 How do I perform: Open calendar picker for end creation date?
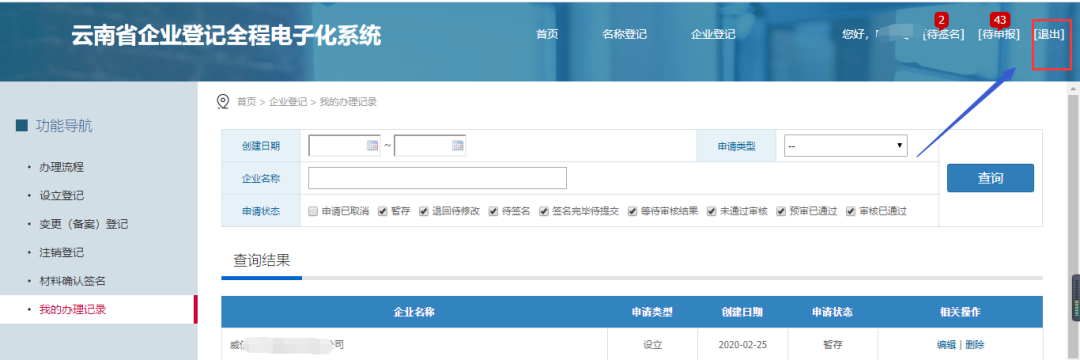pyautogui.click(x=458, y=145)
